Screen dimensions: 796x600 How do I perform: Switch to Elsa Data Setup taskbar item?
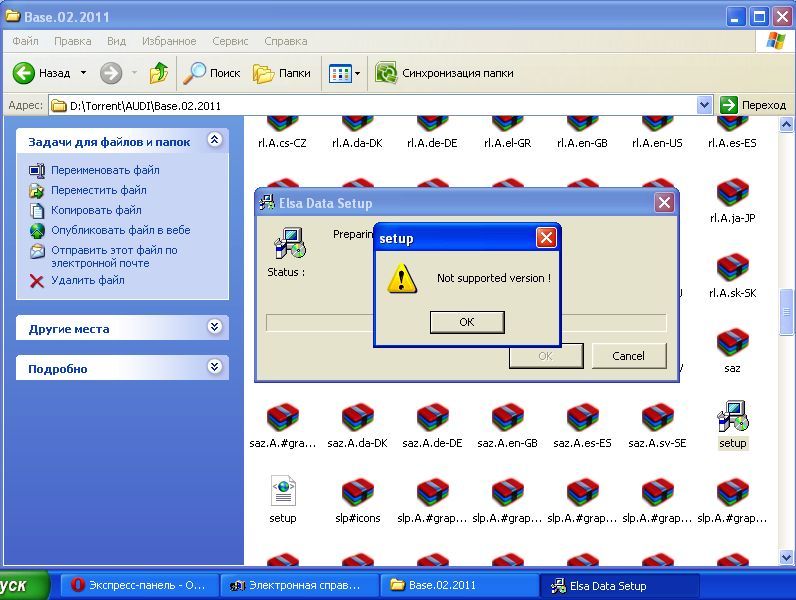coord(620,585)
